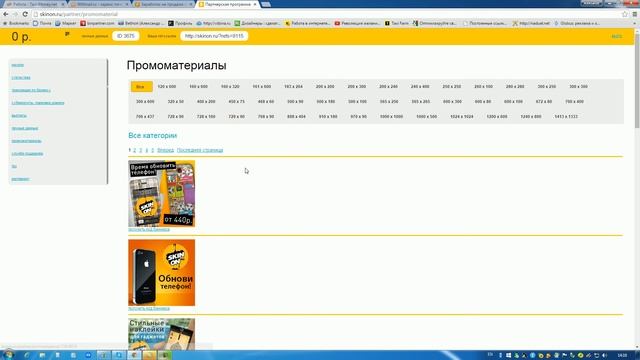Jump to Последняя страница
The image size is (640, 360).
click(x=200, y=150)
